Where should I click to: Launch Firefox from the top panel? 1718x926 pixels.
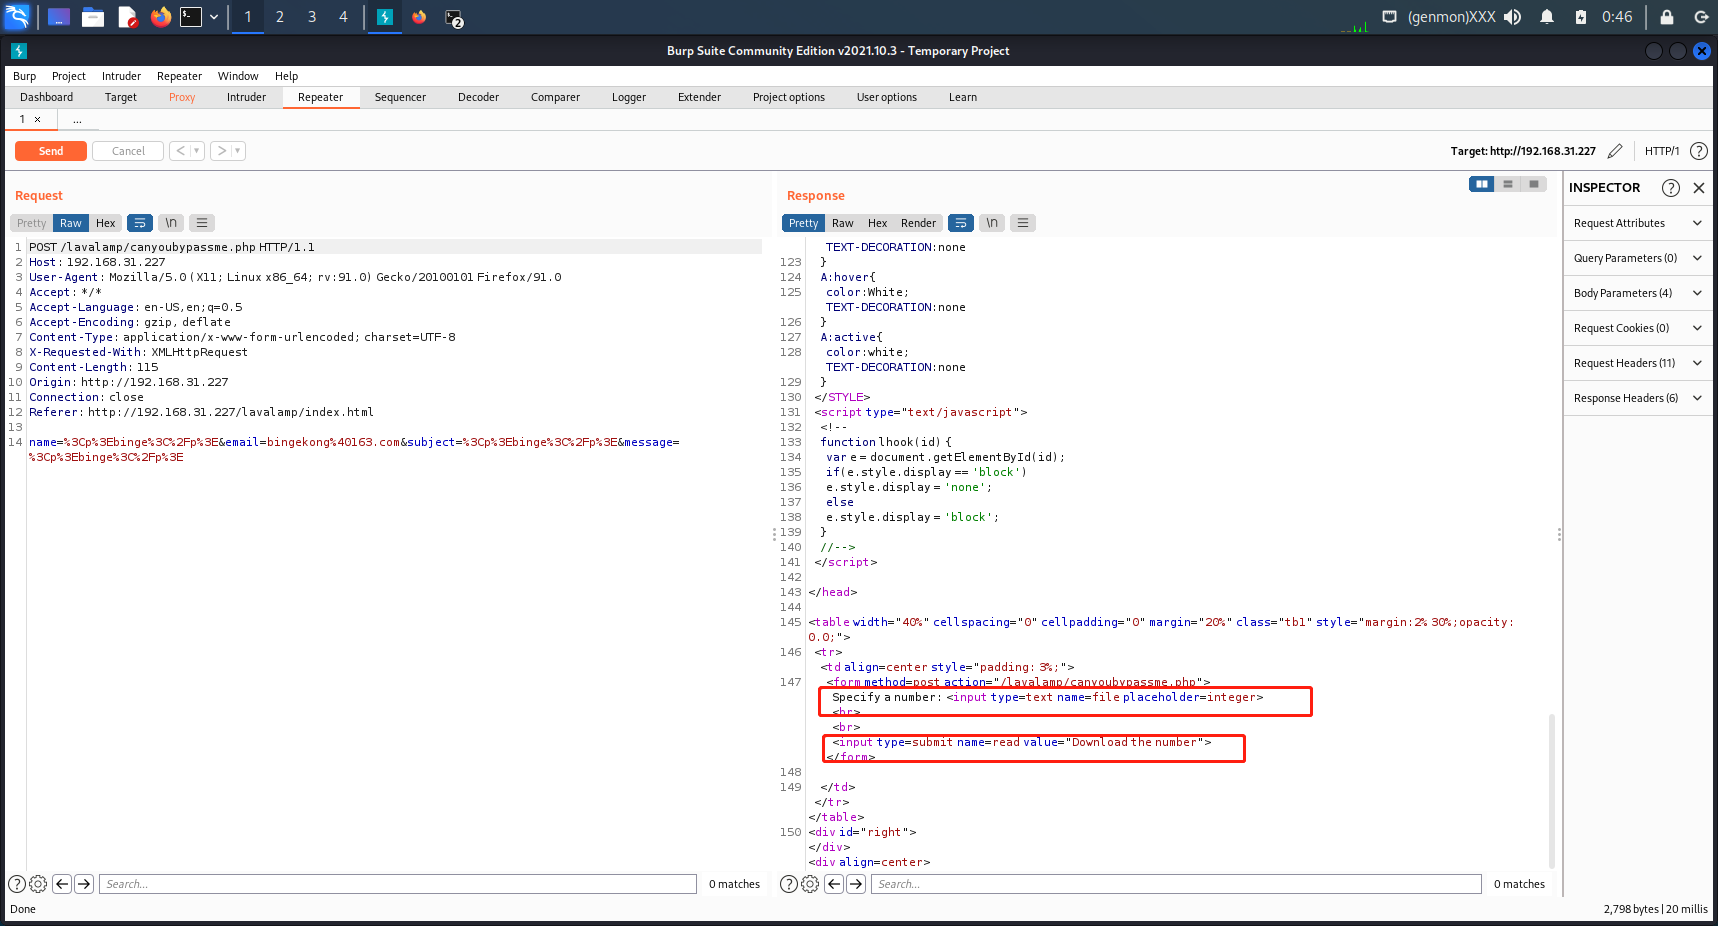tap(160, 17)
